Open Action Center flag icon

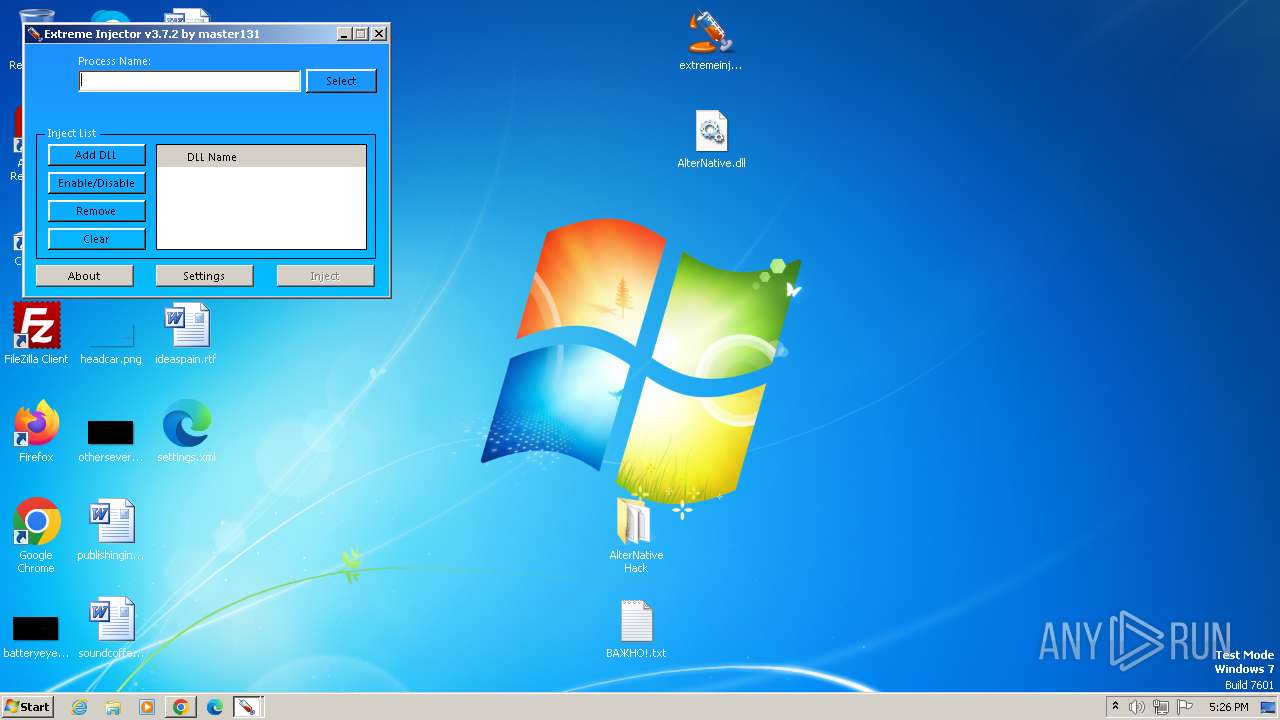[x=1185, y=707]
